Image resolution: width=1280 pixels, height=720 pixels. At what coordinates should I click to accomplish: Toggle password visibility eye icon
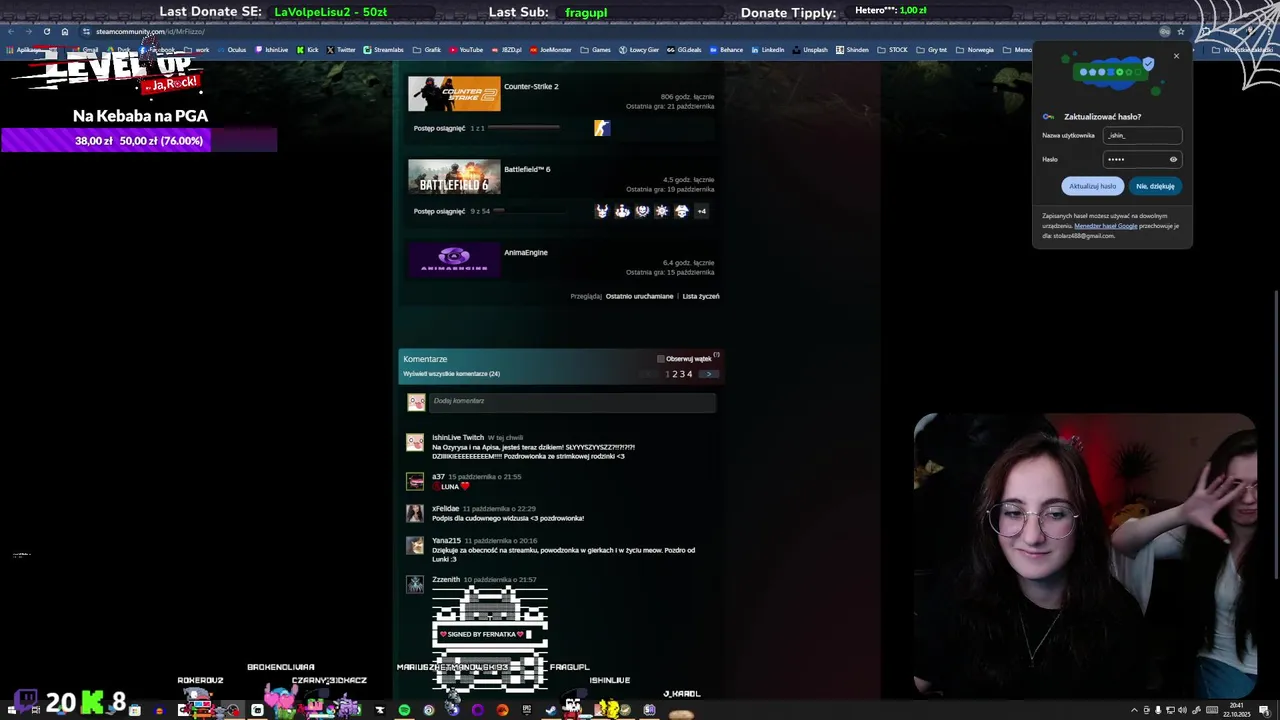pyautogui.click(x=1173, y=159)
